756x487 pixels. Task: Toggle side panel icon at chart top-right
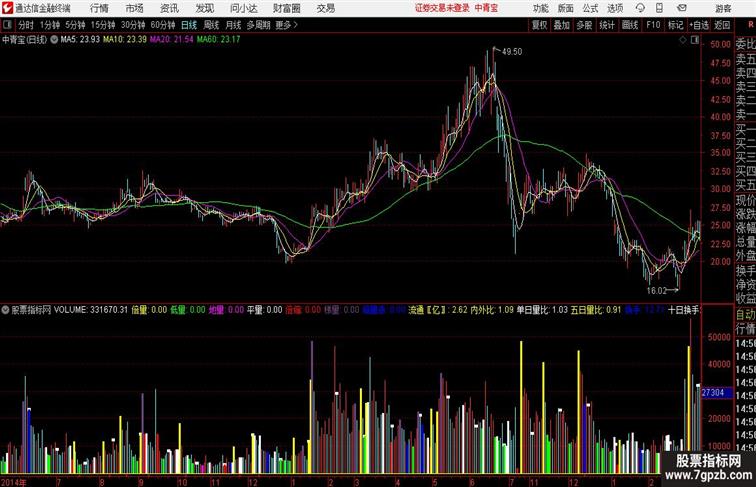point(695,40)
